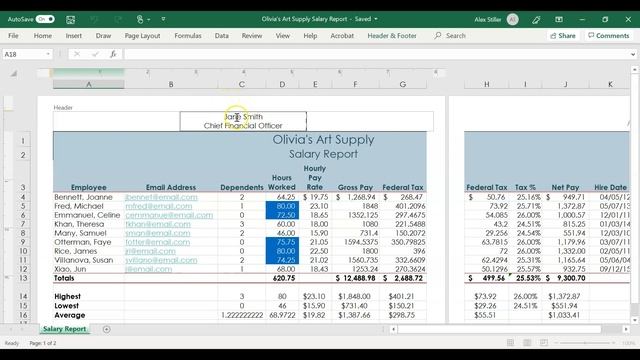Expand the formula bar chevron
The image size is (640, 360).
pyautogui.click(x=633, y=54)
